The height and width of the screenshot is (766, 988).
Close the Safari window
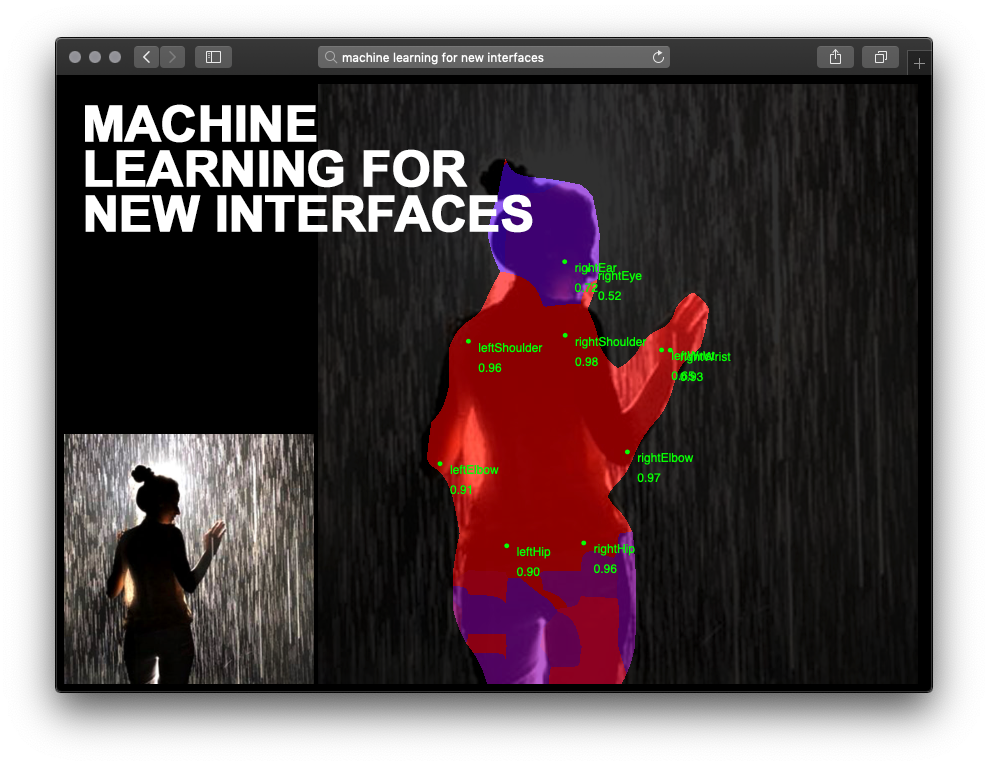75,57
